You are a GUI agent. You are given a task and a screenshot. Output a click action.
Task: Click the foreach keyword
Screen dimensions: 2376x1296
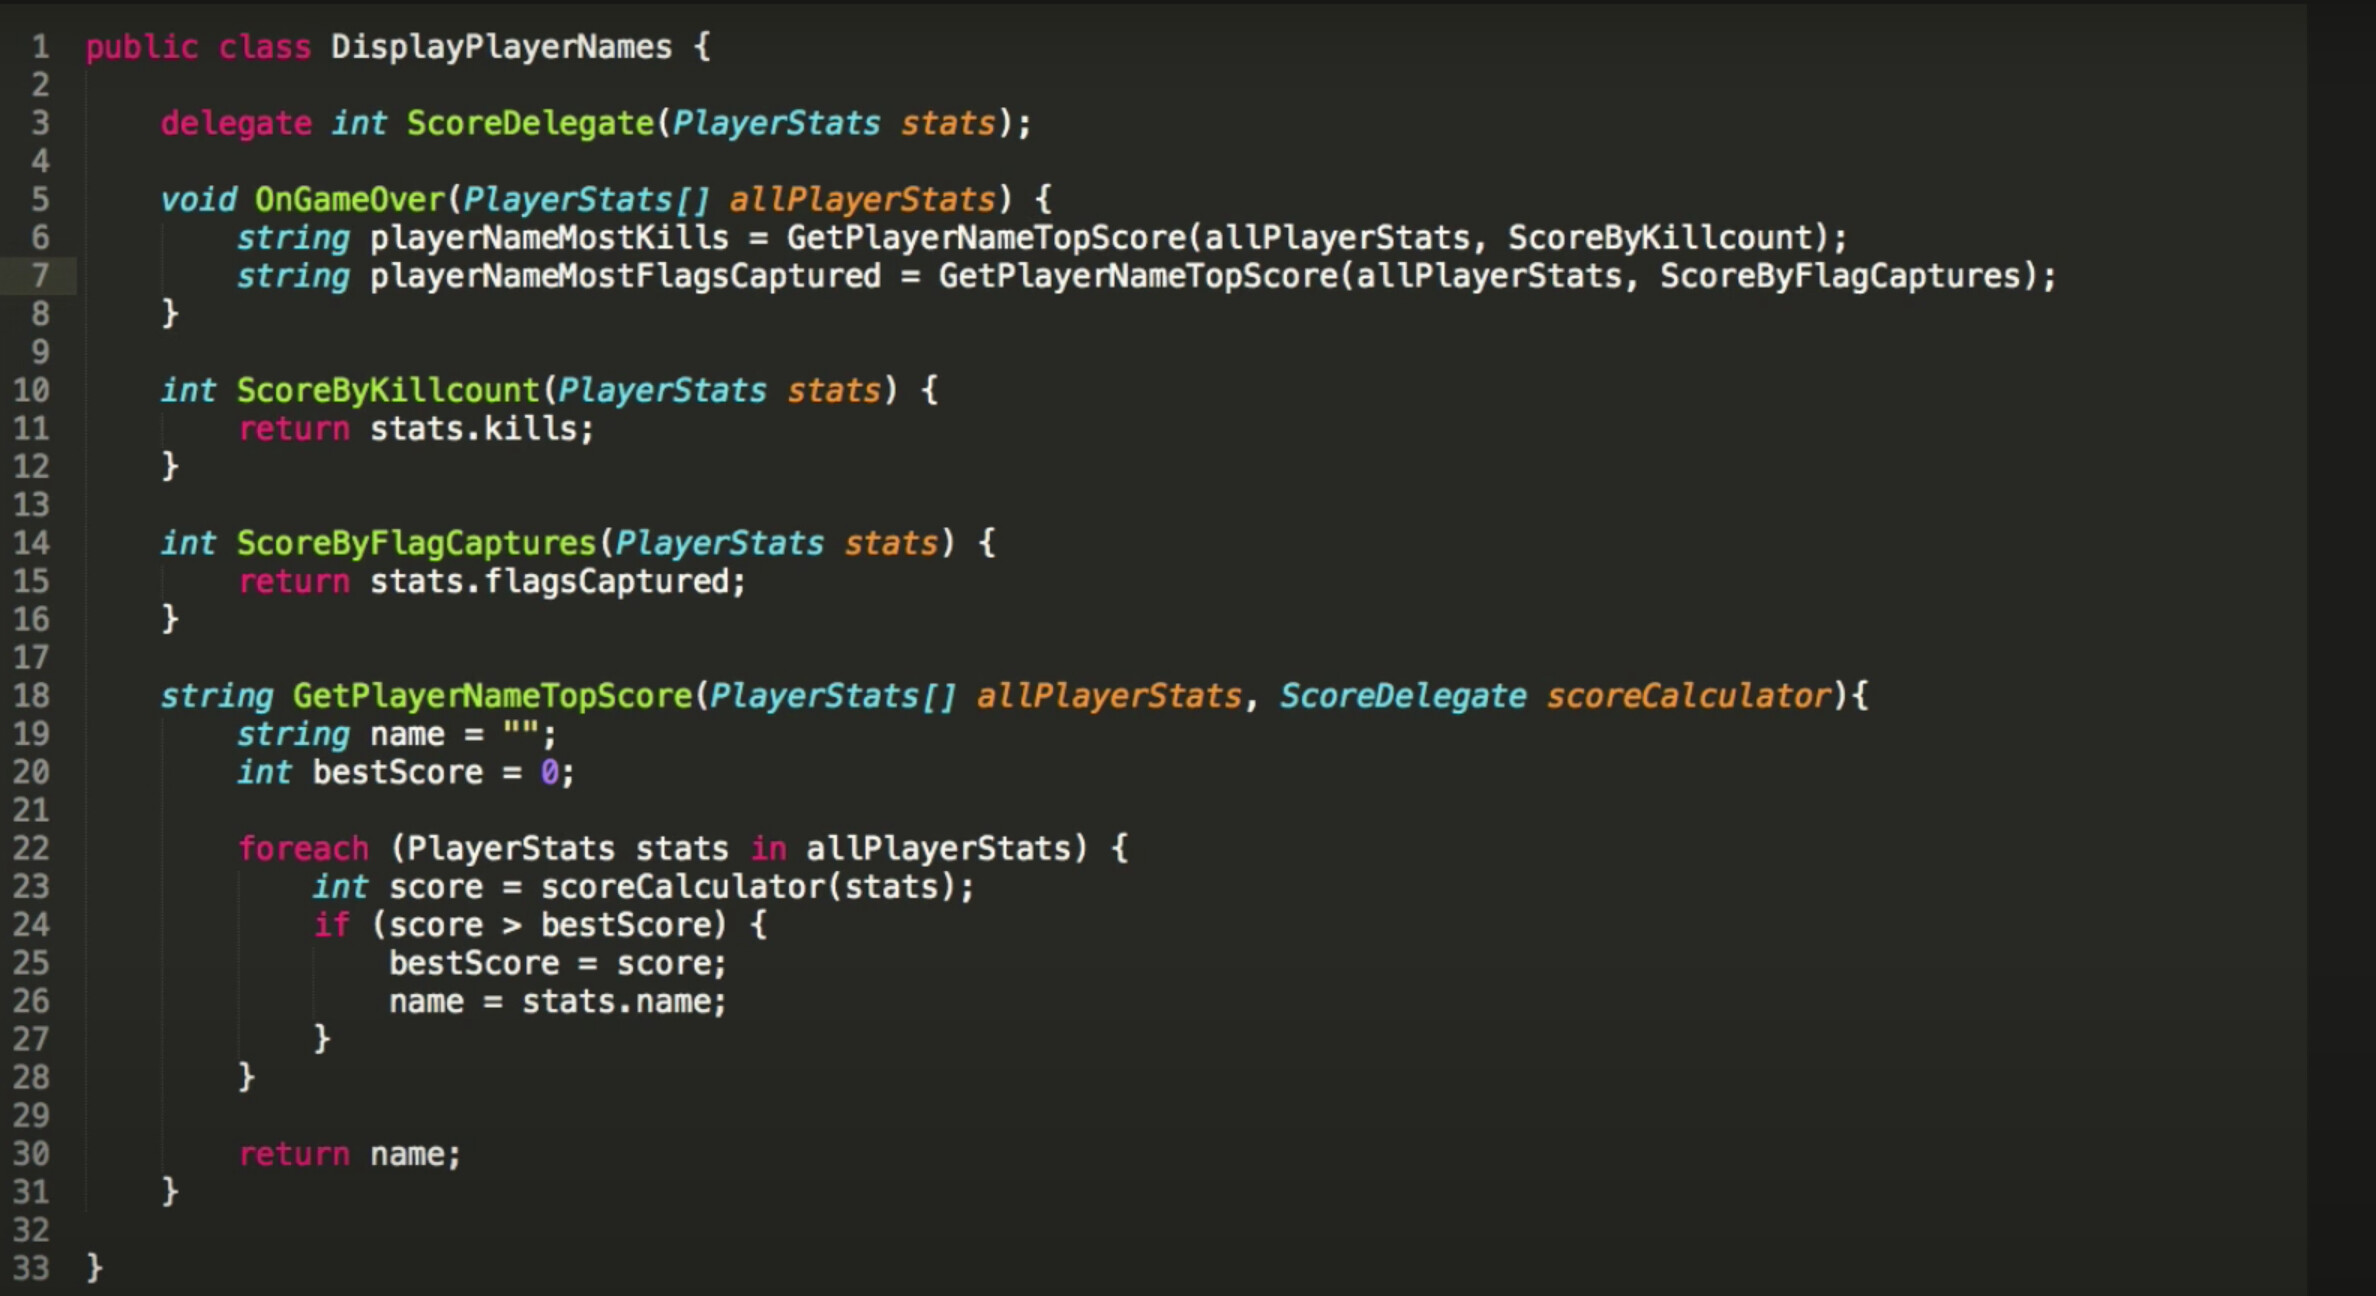point(303,849)
